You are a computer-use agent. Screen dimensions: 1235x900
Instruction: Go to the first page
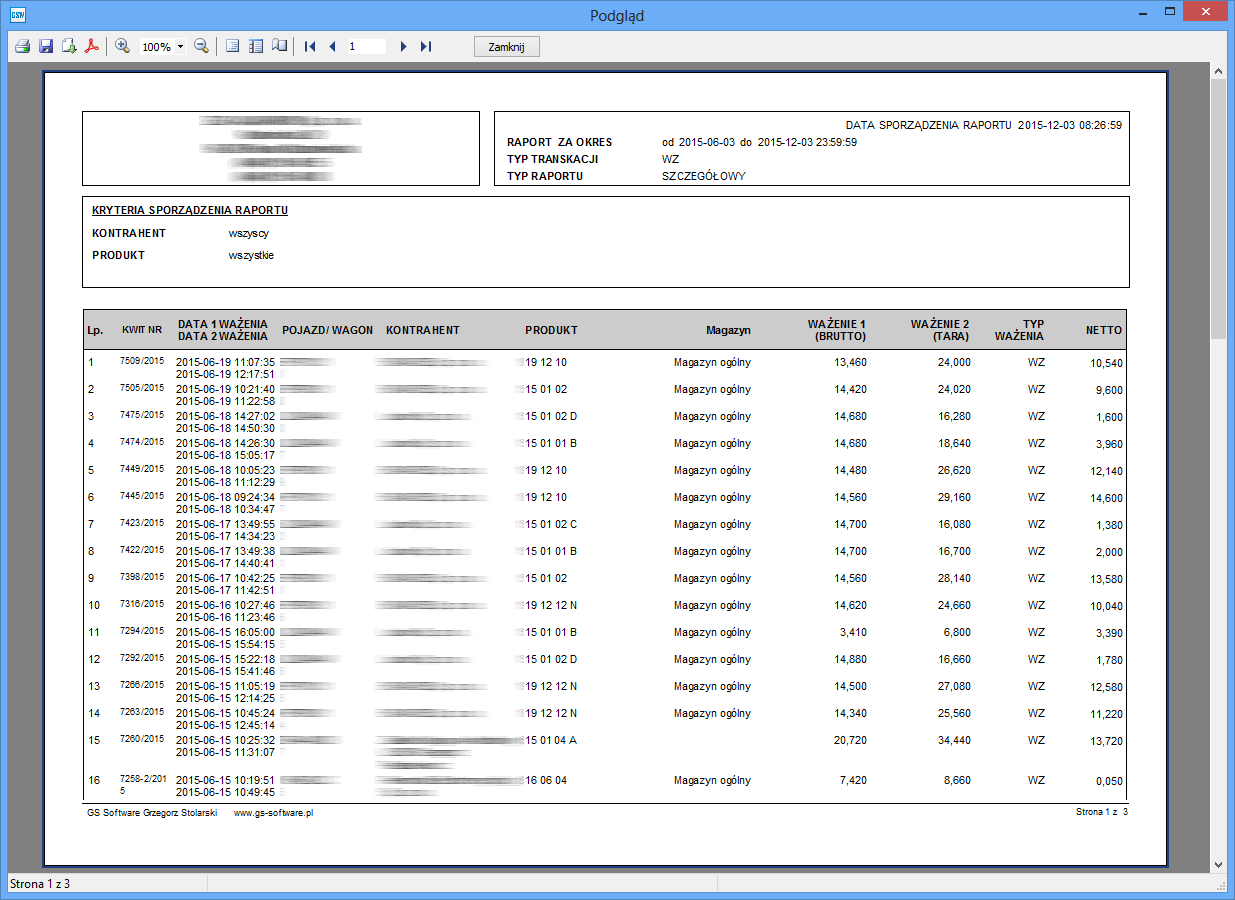[x=310, y=46]
